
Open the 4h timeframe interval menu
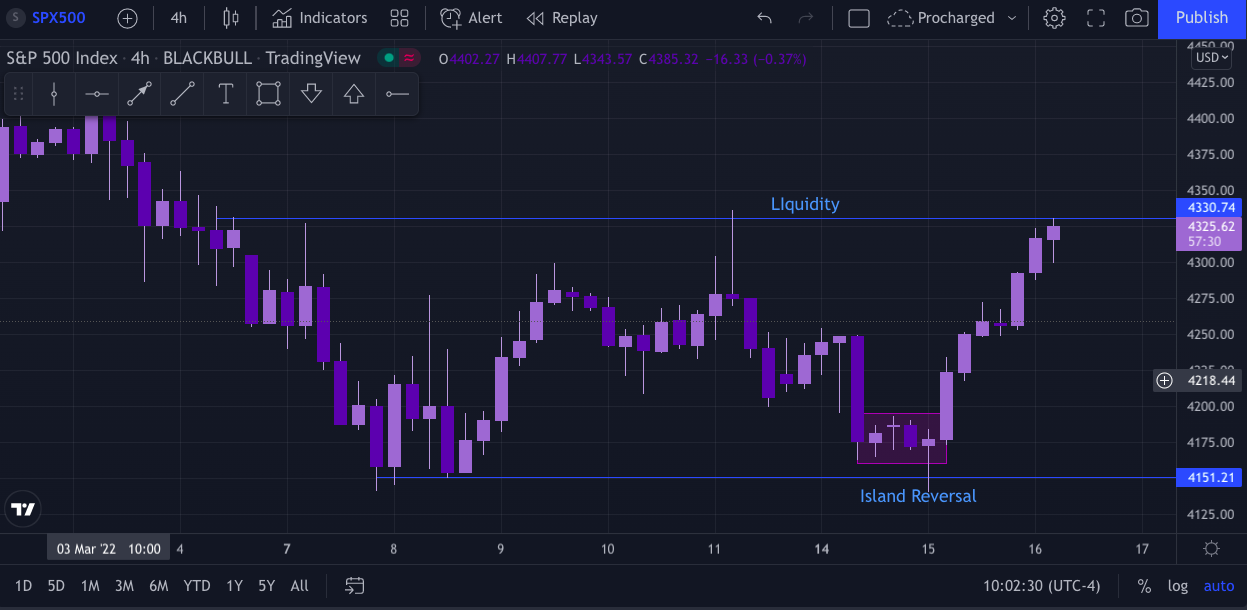[178, 18]
